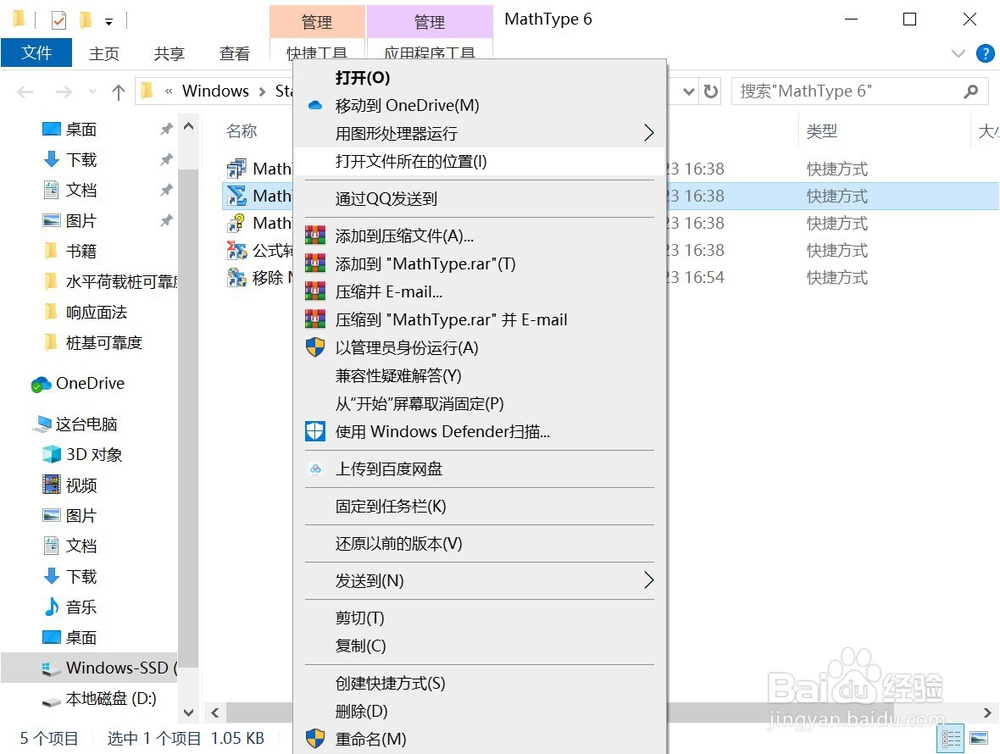Click Baidu netdisk icon for 上传到百度网盘
This screenshot has height=754, width=1000.
click(315, 469)
